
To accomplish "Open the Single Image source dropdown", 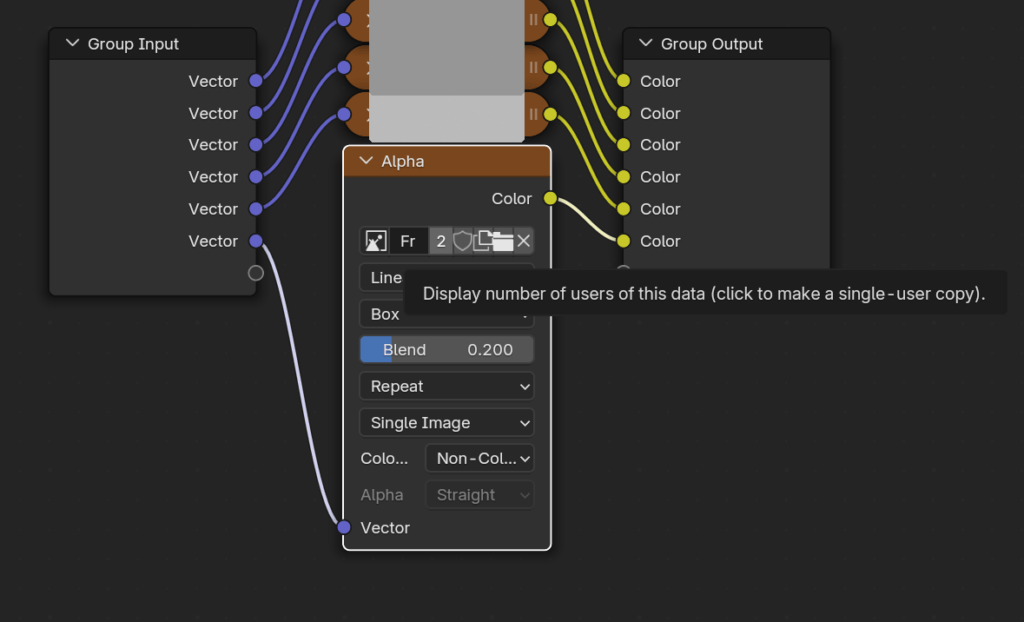I will [446, 423].
